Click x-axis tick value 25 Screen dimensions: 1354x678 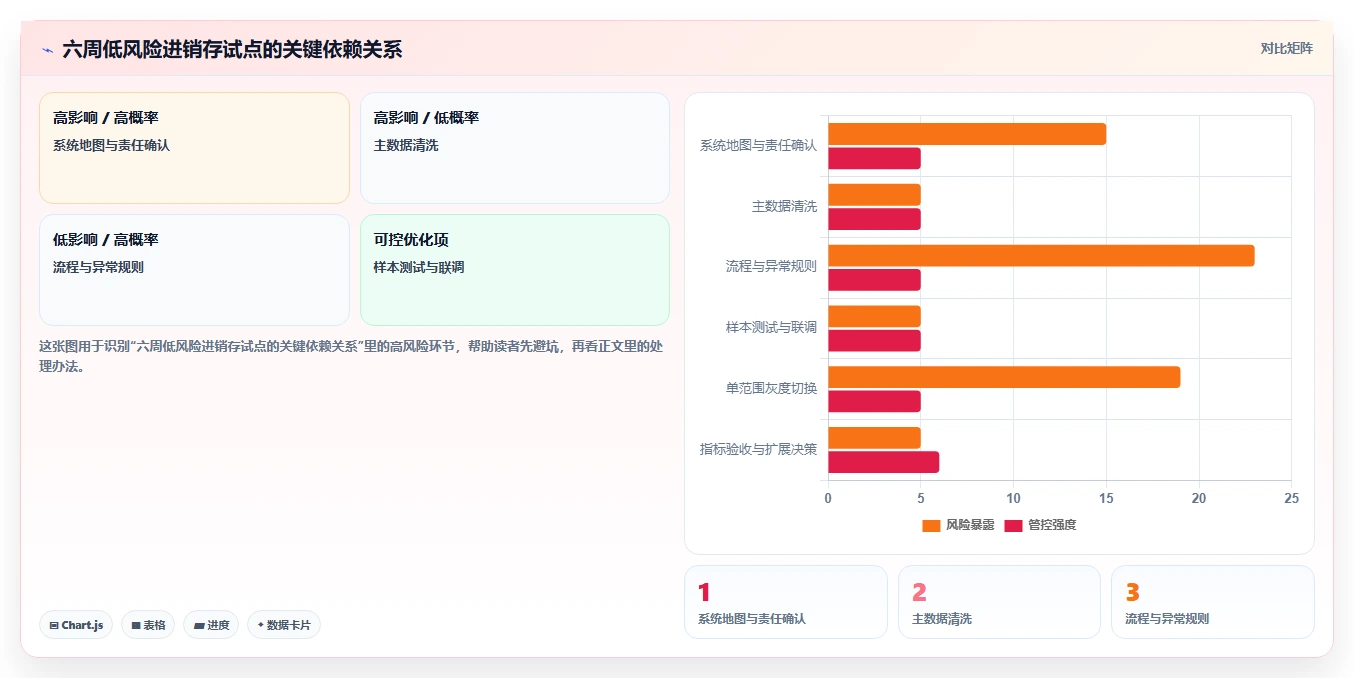(x=1291, y=498)
